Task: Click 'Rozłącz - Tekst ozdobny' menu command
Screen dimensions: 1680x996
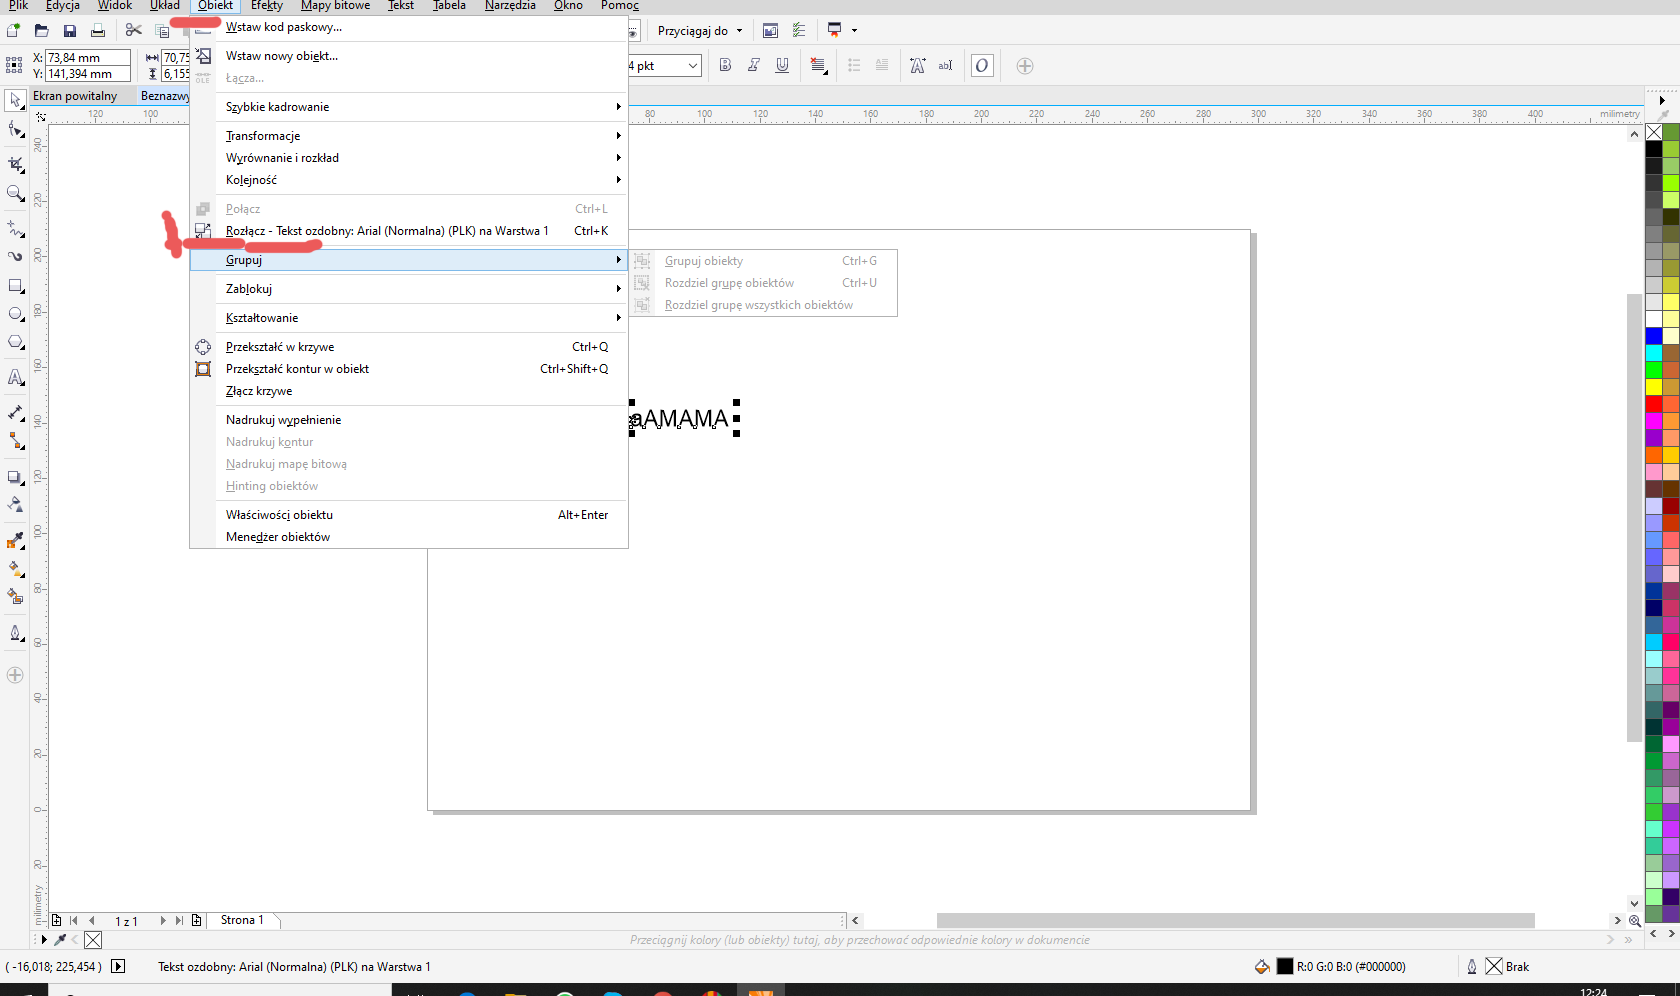Action: click(386, 231)
